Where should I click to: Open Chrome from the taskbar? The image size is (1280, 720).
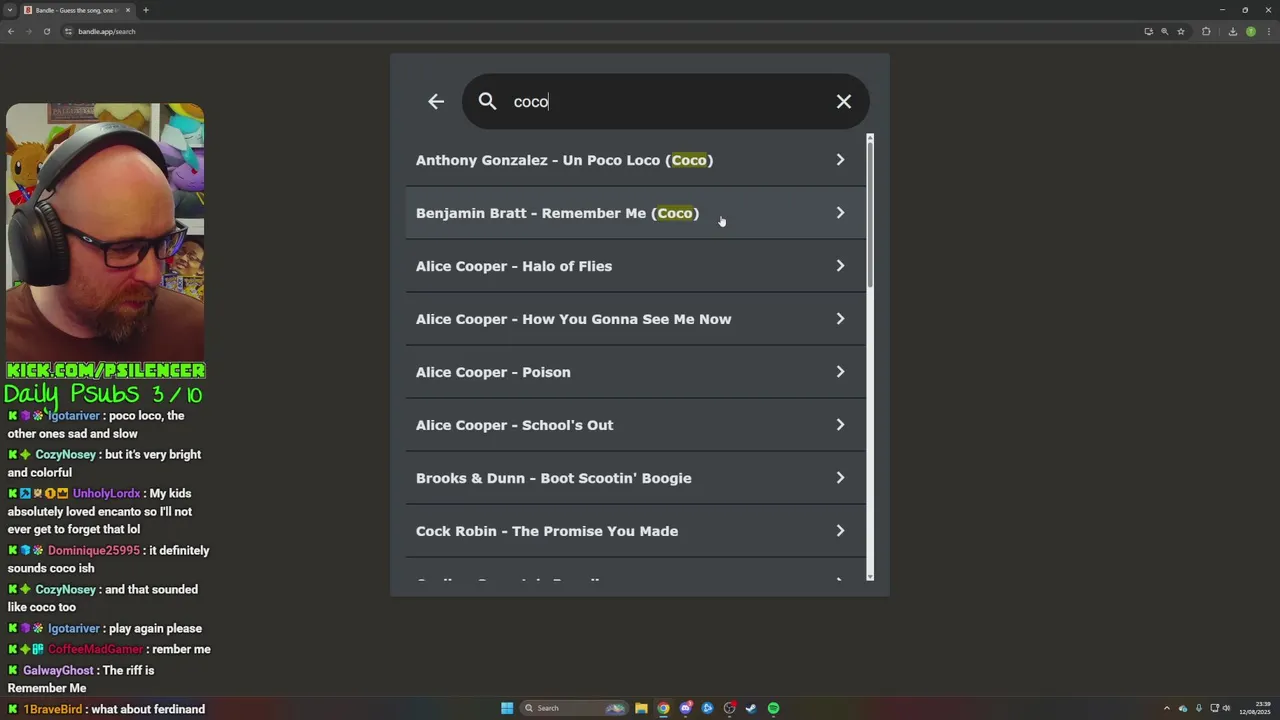(663, 708)
